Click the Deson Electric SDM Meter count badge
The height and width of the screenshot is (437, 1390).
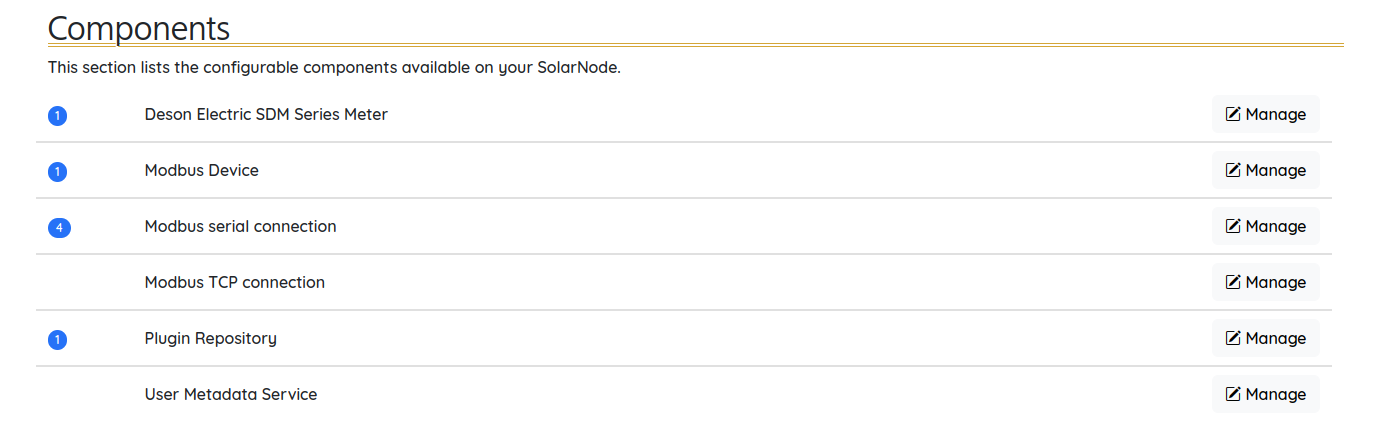click(x=57, y=116)
